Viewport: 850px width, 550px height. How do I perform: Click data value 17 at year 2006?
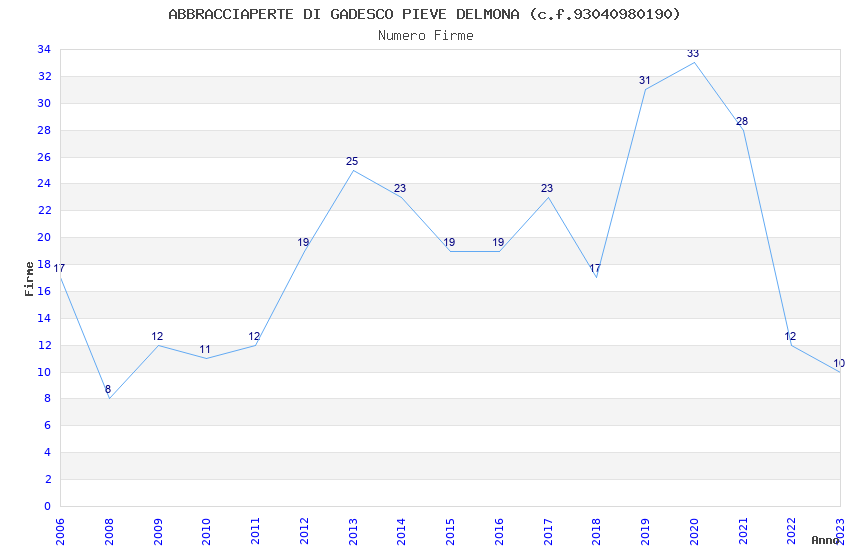click(x=60, y=268)
